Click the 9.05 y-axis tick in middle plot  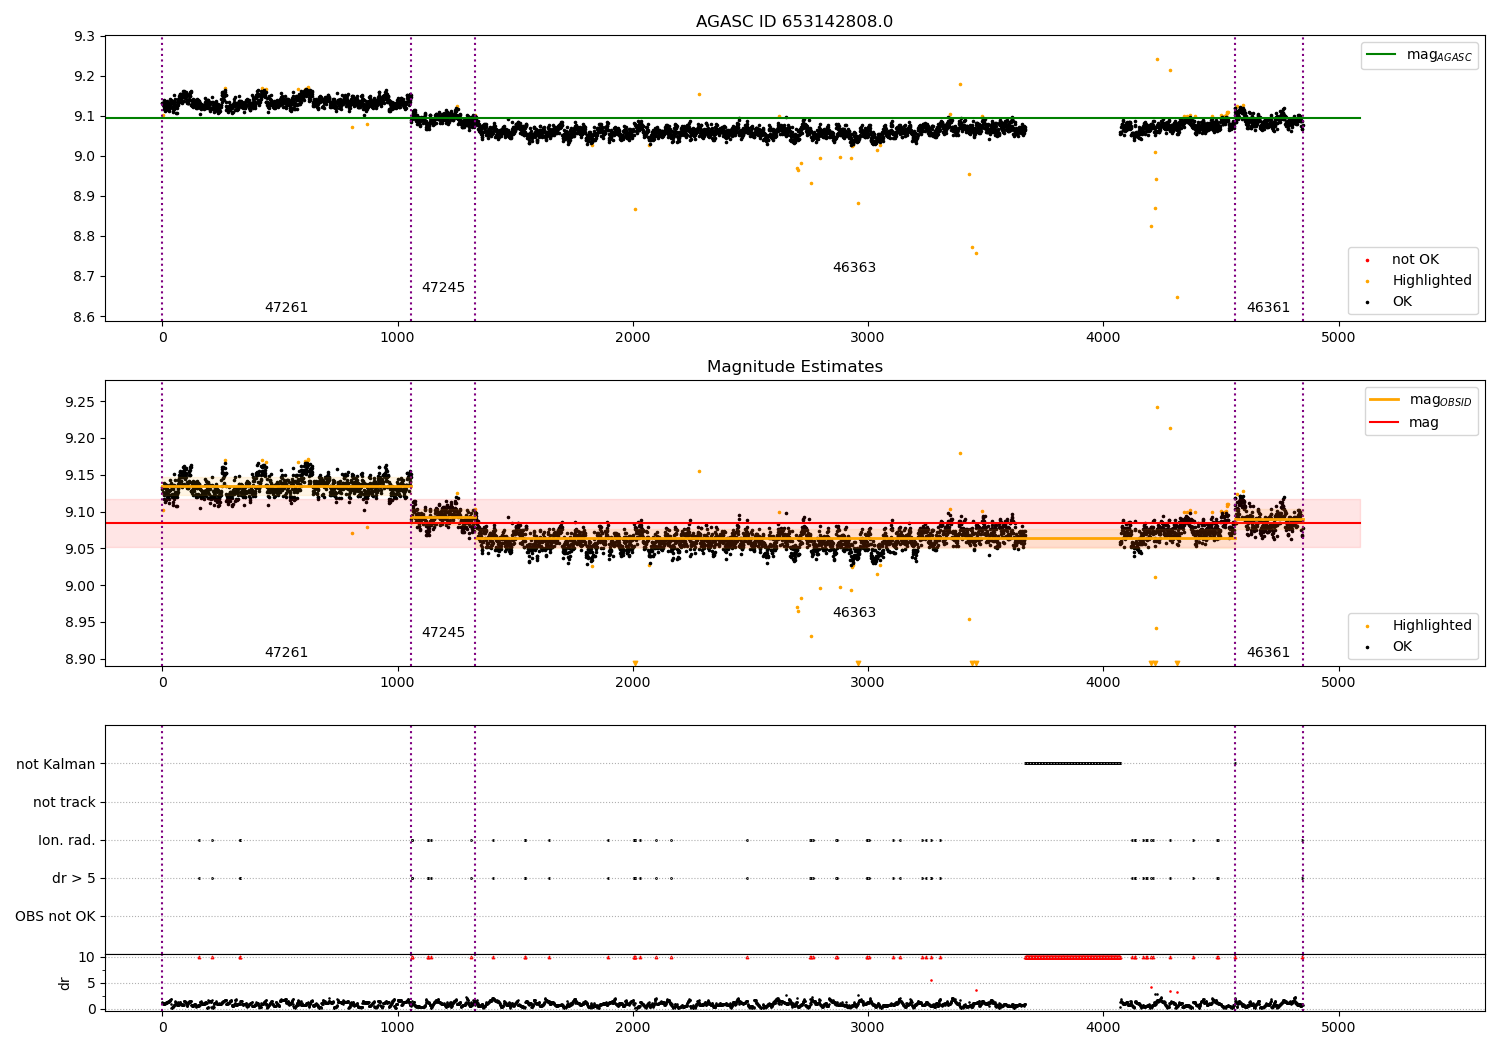click(81, 549)
